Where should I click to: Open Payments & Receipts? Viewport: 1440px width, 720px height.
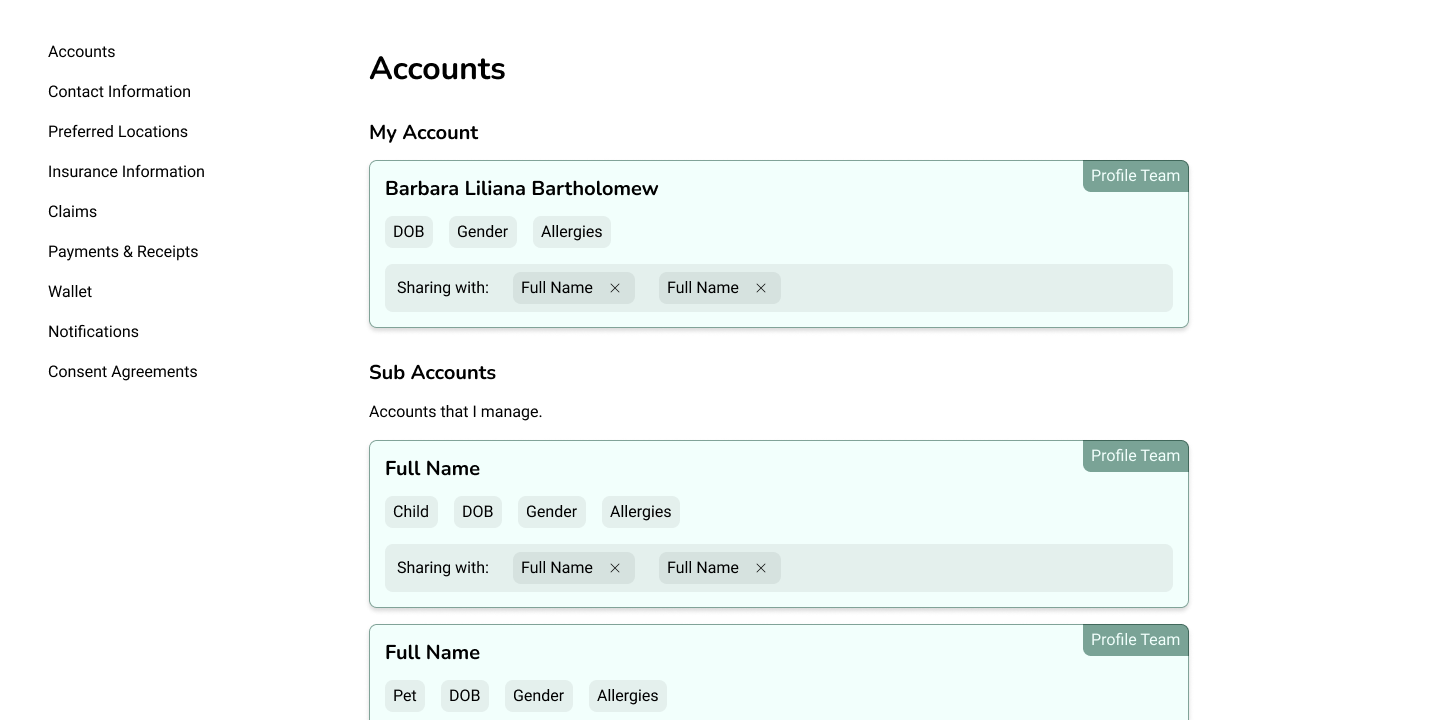(x=123, y=252)
